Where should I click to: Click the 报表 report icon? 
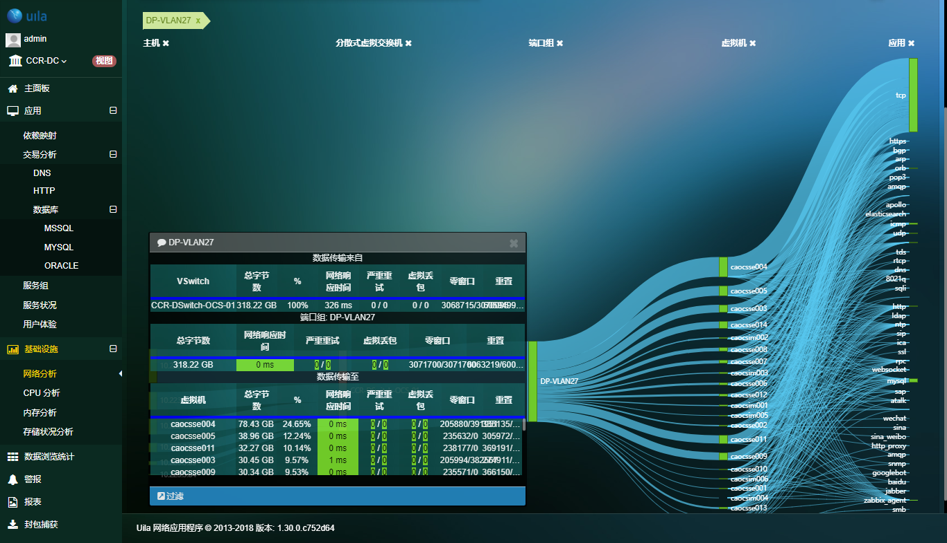(13, 502)
